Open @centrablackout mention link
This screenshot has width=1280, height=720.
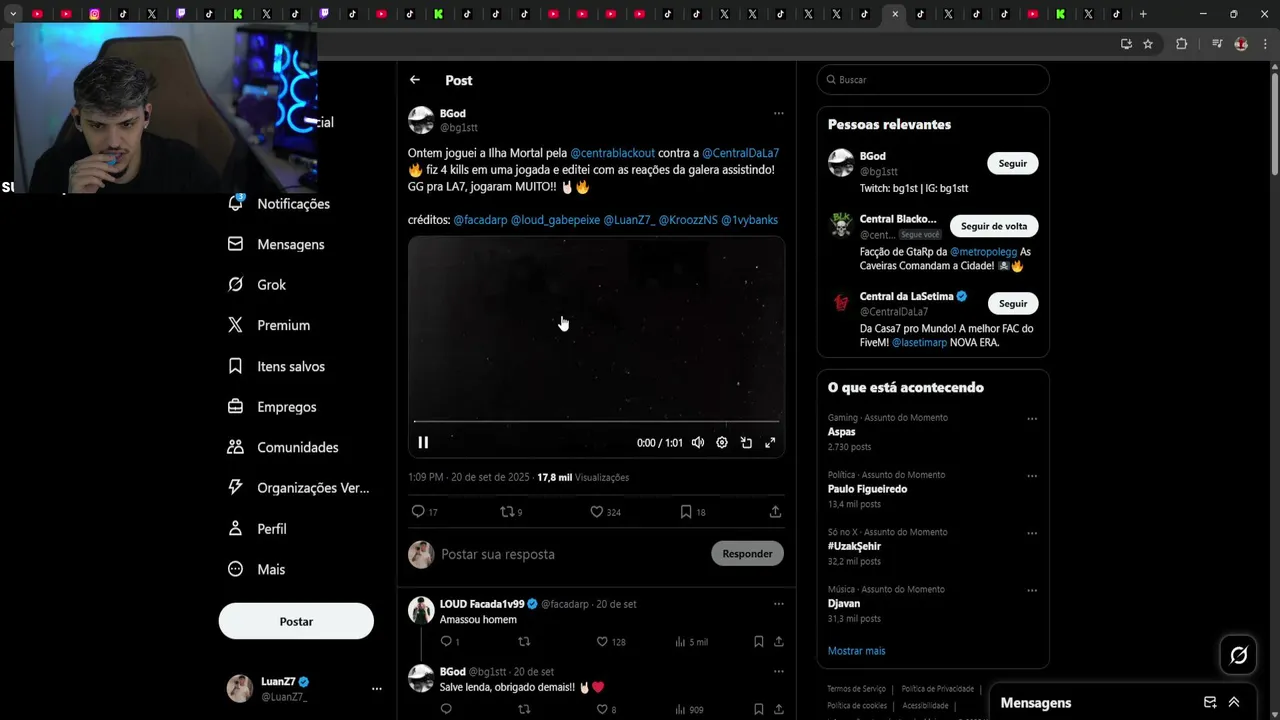click(612, 153)
